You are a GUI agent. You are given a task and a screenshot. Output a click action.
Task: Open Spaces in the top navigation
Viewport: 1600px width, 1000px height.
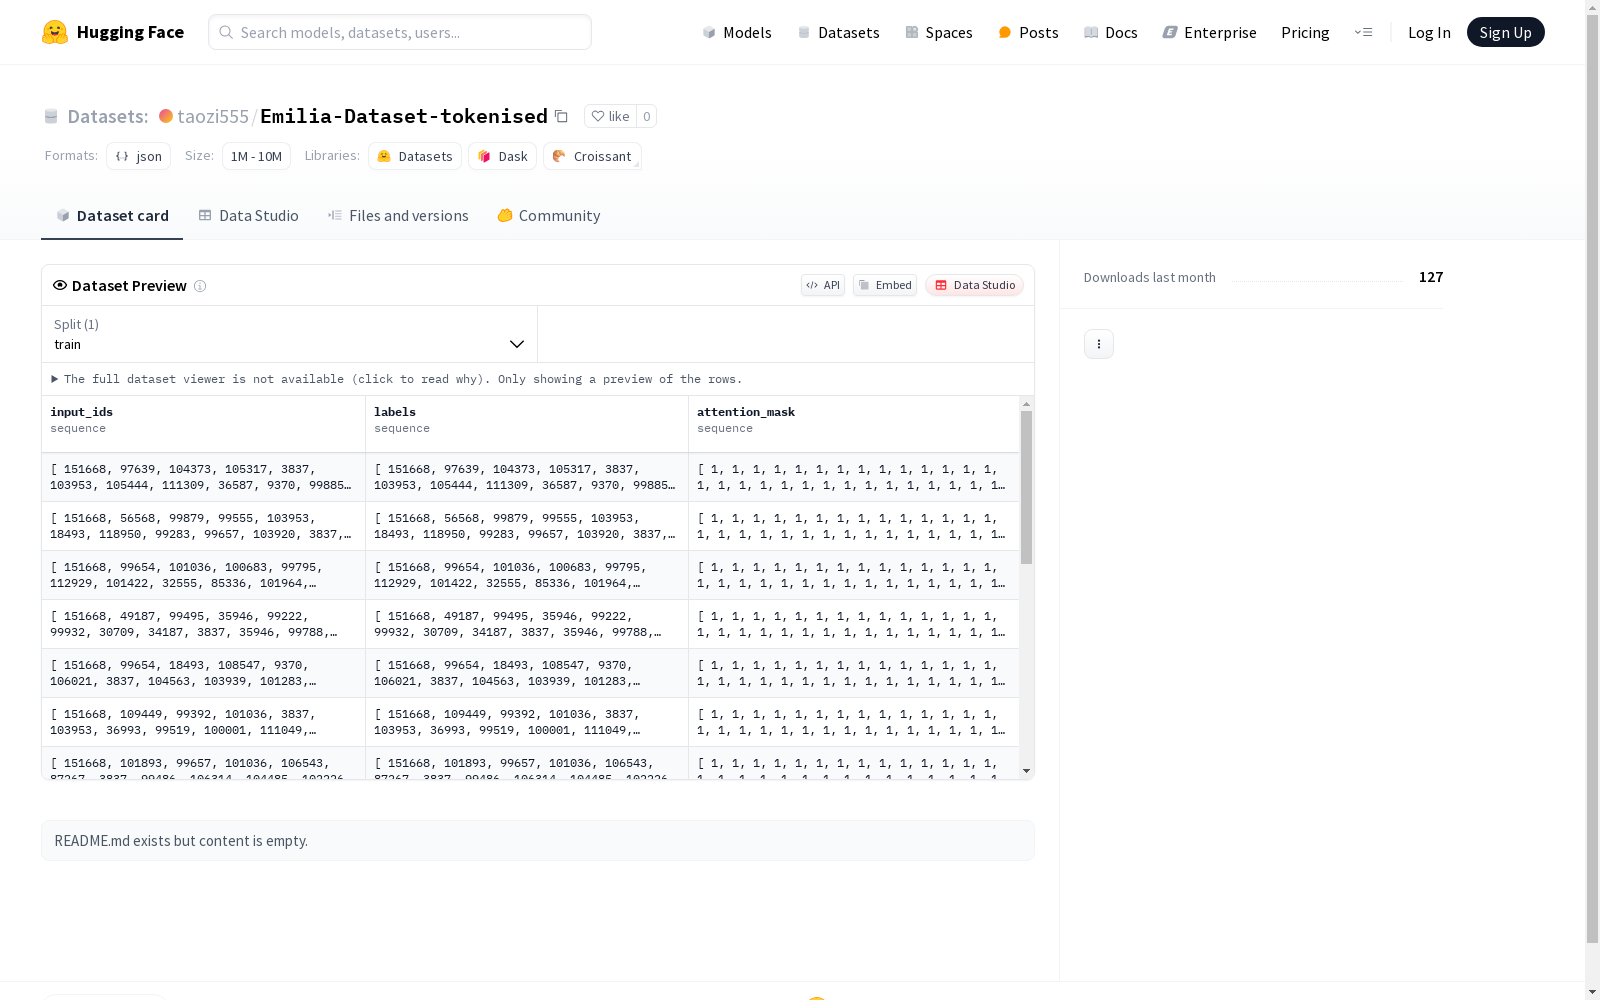pos(938,32)
